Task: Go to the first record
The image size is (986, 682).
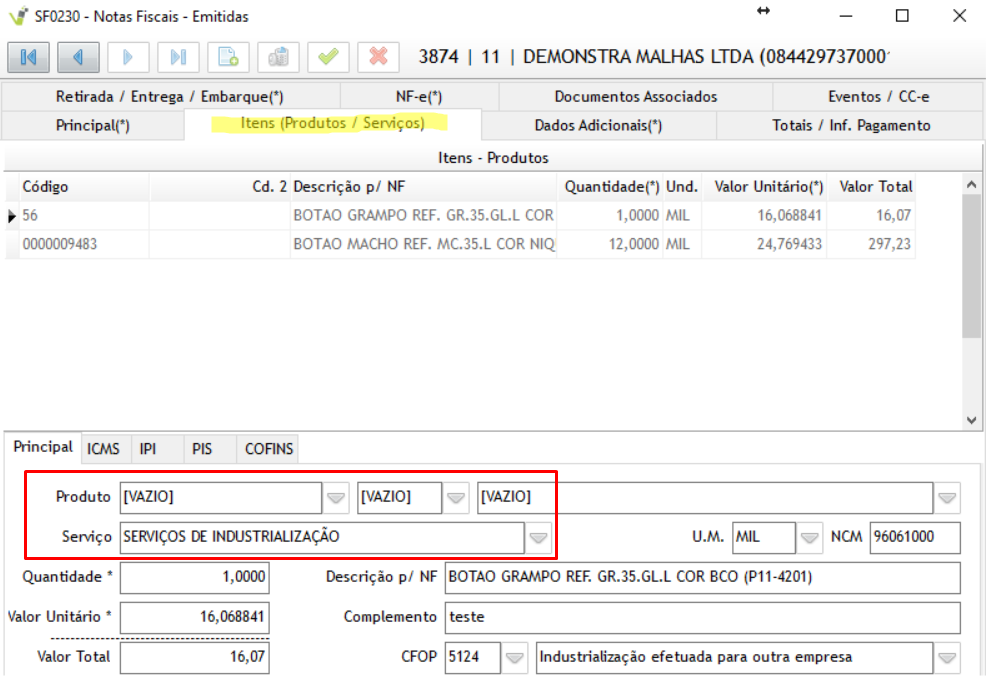Action: [x=28, y=57]
